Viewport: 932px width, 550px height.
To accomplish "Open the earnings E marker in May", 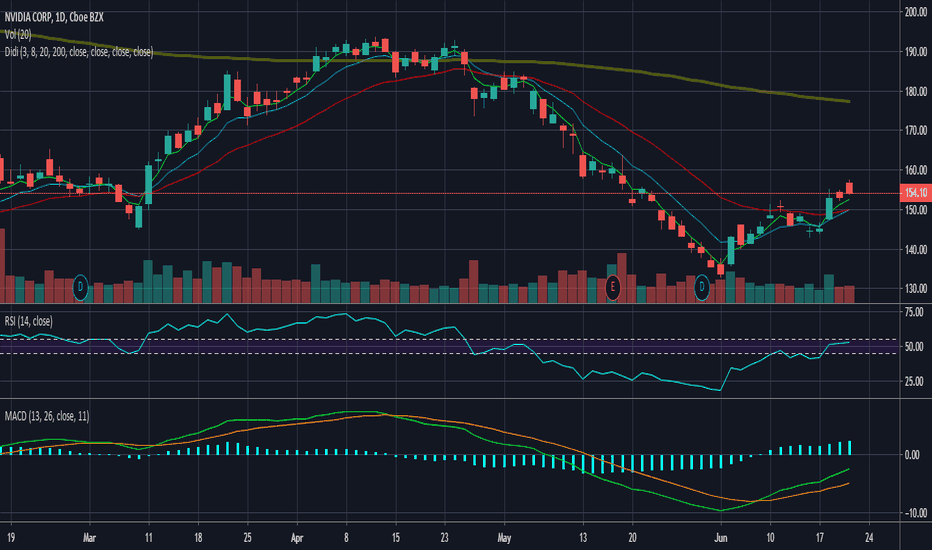I will click(612, 288).
